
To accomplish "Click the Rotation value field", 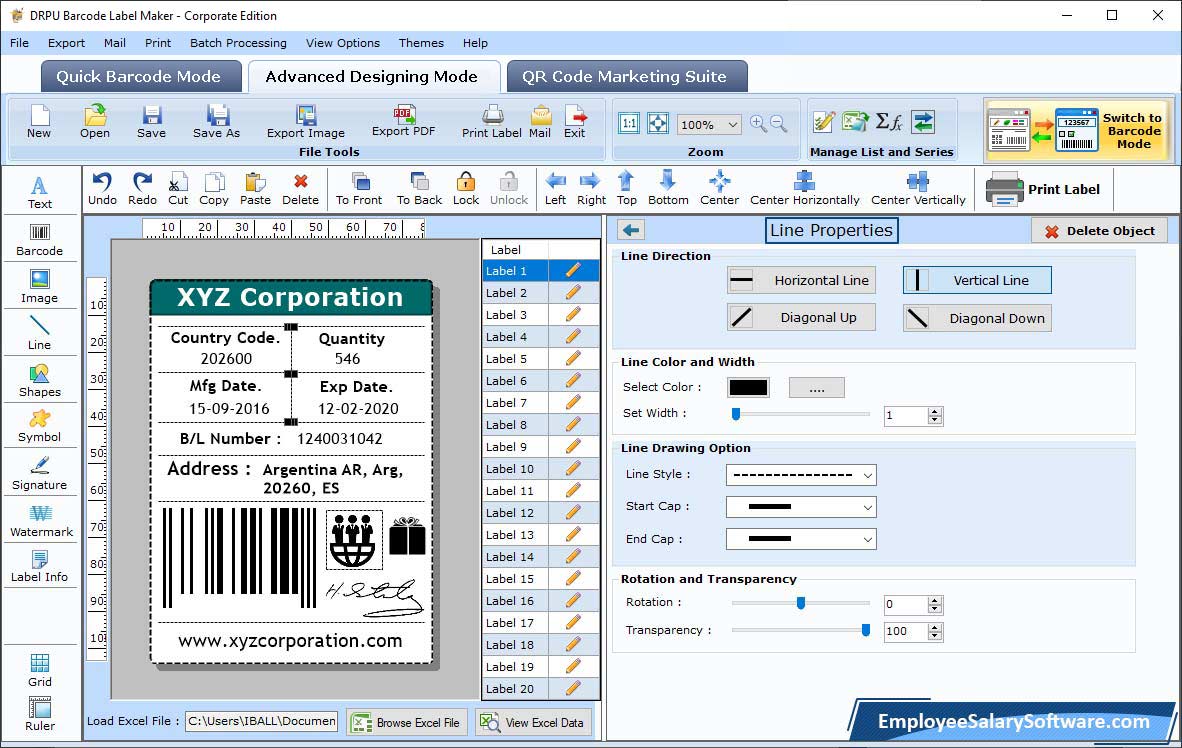I will click(x=905, y=604).
